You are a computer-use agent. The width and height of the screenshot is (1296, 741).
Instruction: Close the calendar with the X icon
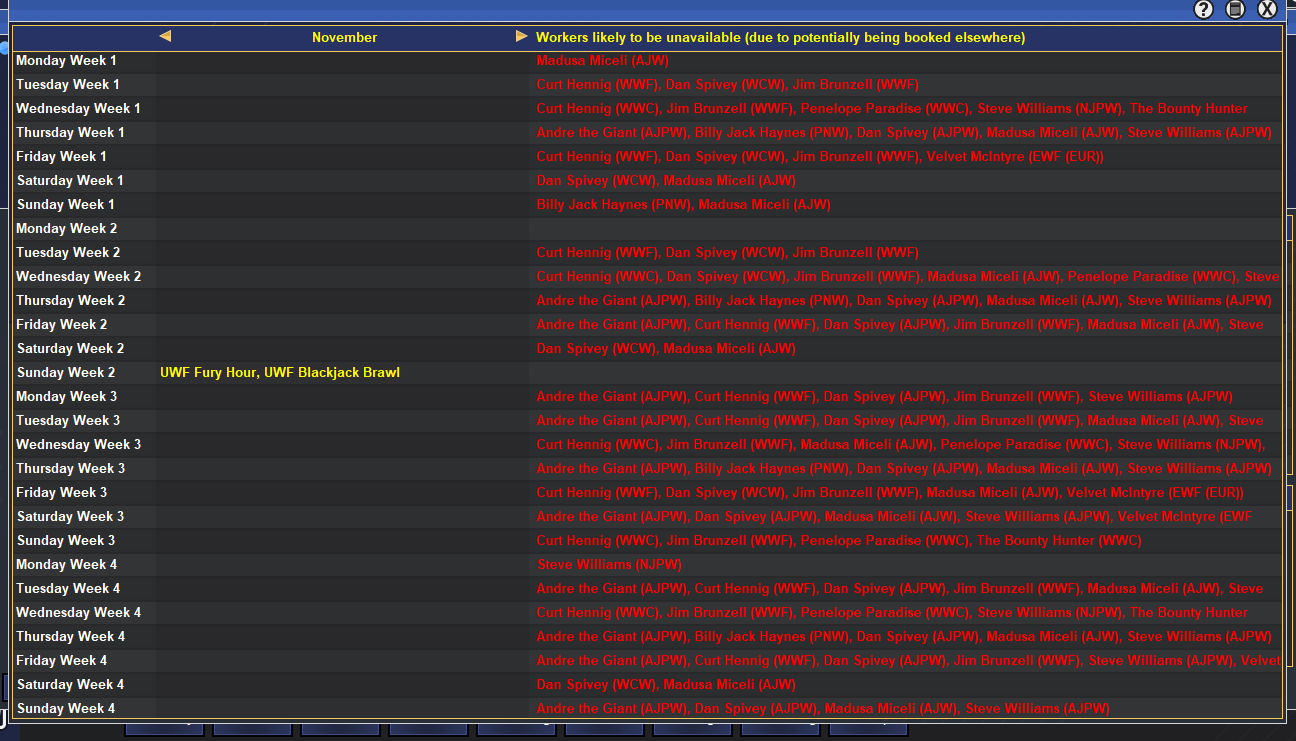coord(1267,10)
